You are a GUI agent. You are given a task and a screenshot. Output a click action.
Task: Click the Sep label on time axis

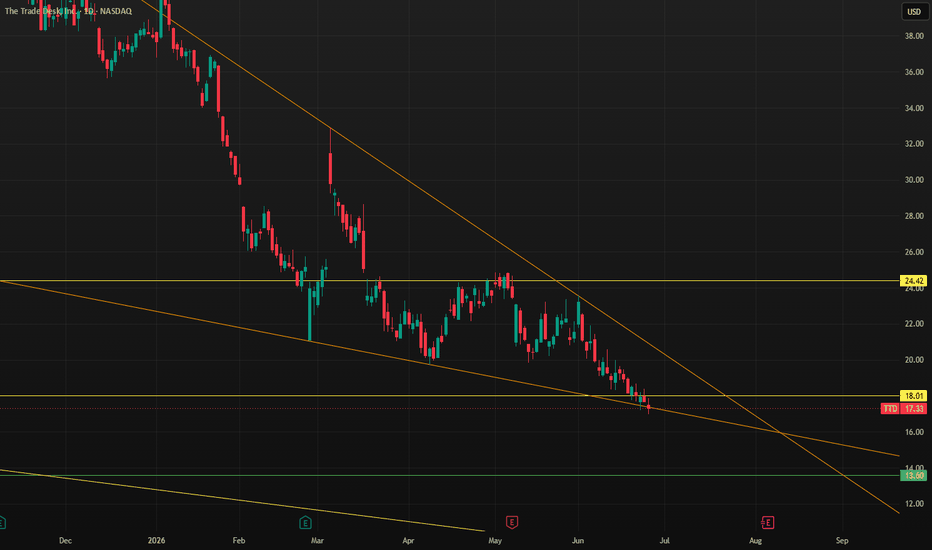842,540
